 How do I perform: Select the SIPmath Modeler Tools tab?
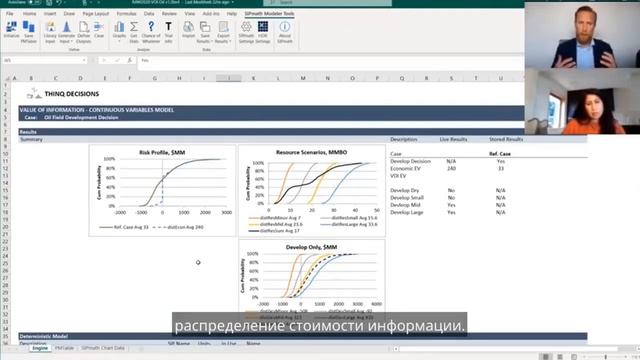click(269, 13)
